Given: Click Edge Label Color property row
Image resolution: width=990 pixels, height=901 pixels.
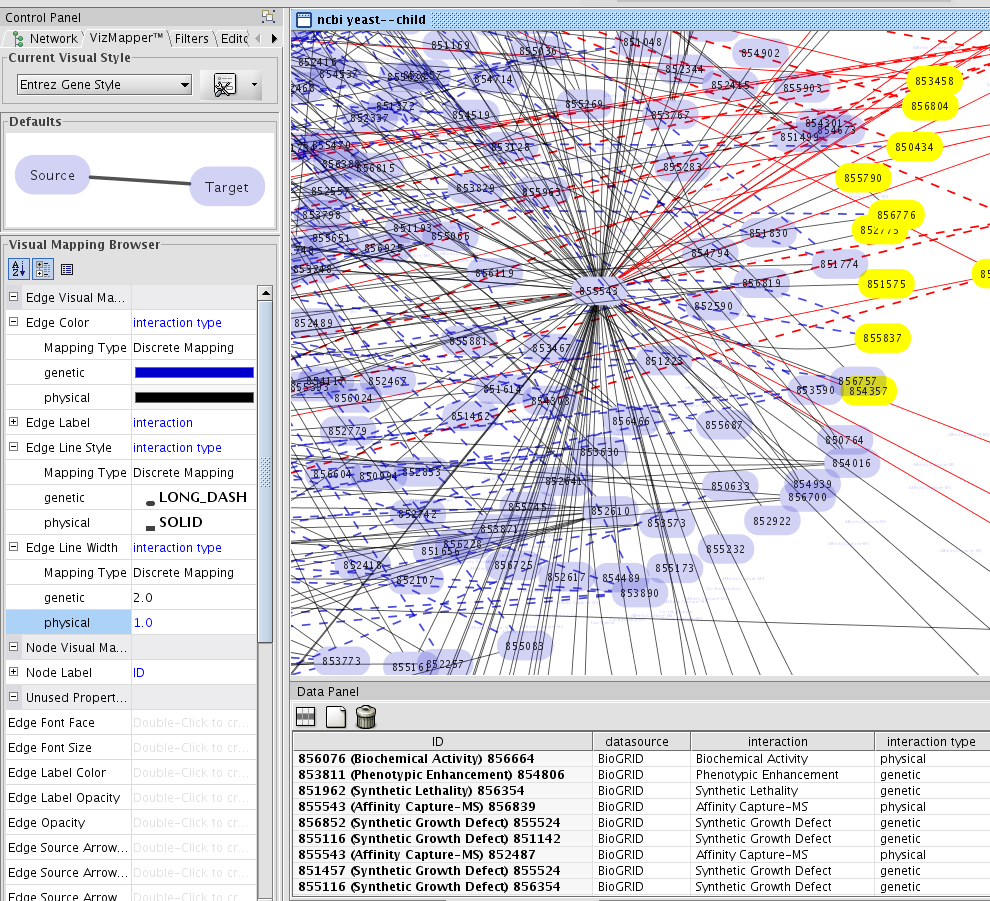Looking at the screenshot, I should 131,772.
